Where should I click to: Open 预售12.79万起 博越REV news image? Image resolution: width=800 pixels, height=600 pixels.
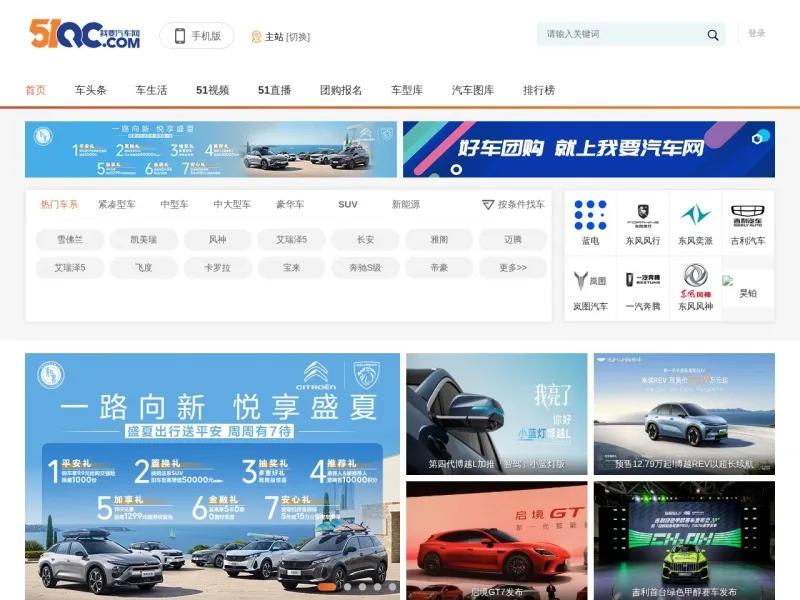[x=684, y=414]
